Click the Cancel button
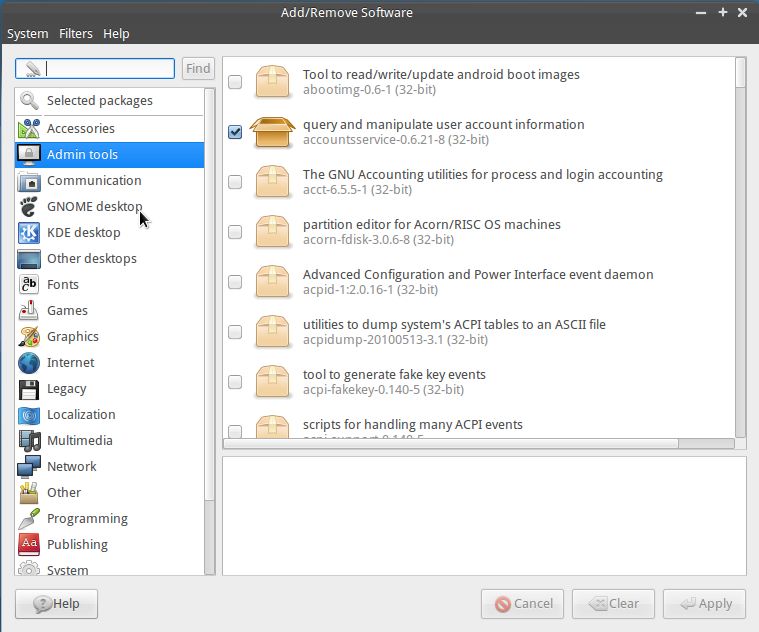Screen dimensions: 759x632 click(522, 603)
